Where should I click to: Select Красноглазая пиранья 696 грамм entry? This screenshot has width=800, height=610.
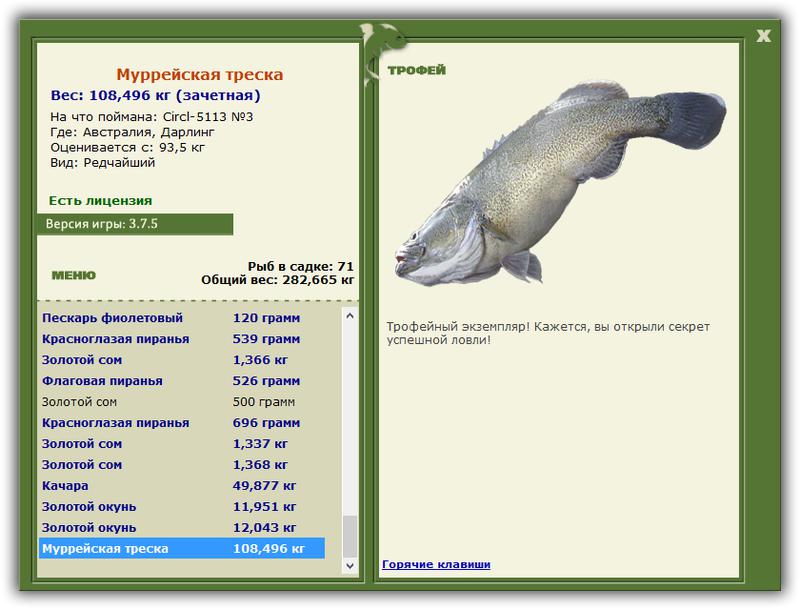pos(182,422)
